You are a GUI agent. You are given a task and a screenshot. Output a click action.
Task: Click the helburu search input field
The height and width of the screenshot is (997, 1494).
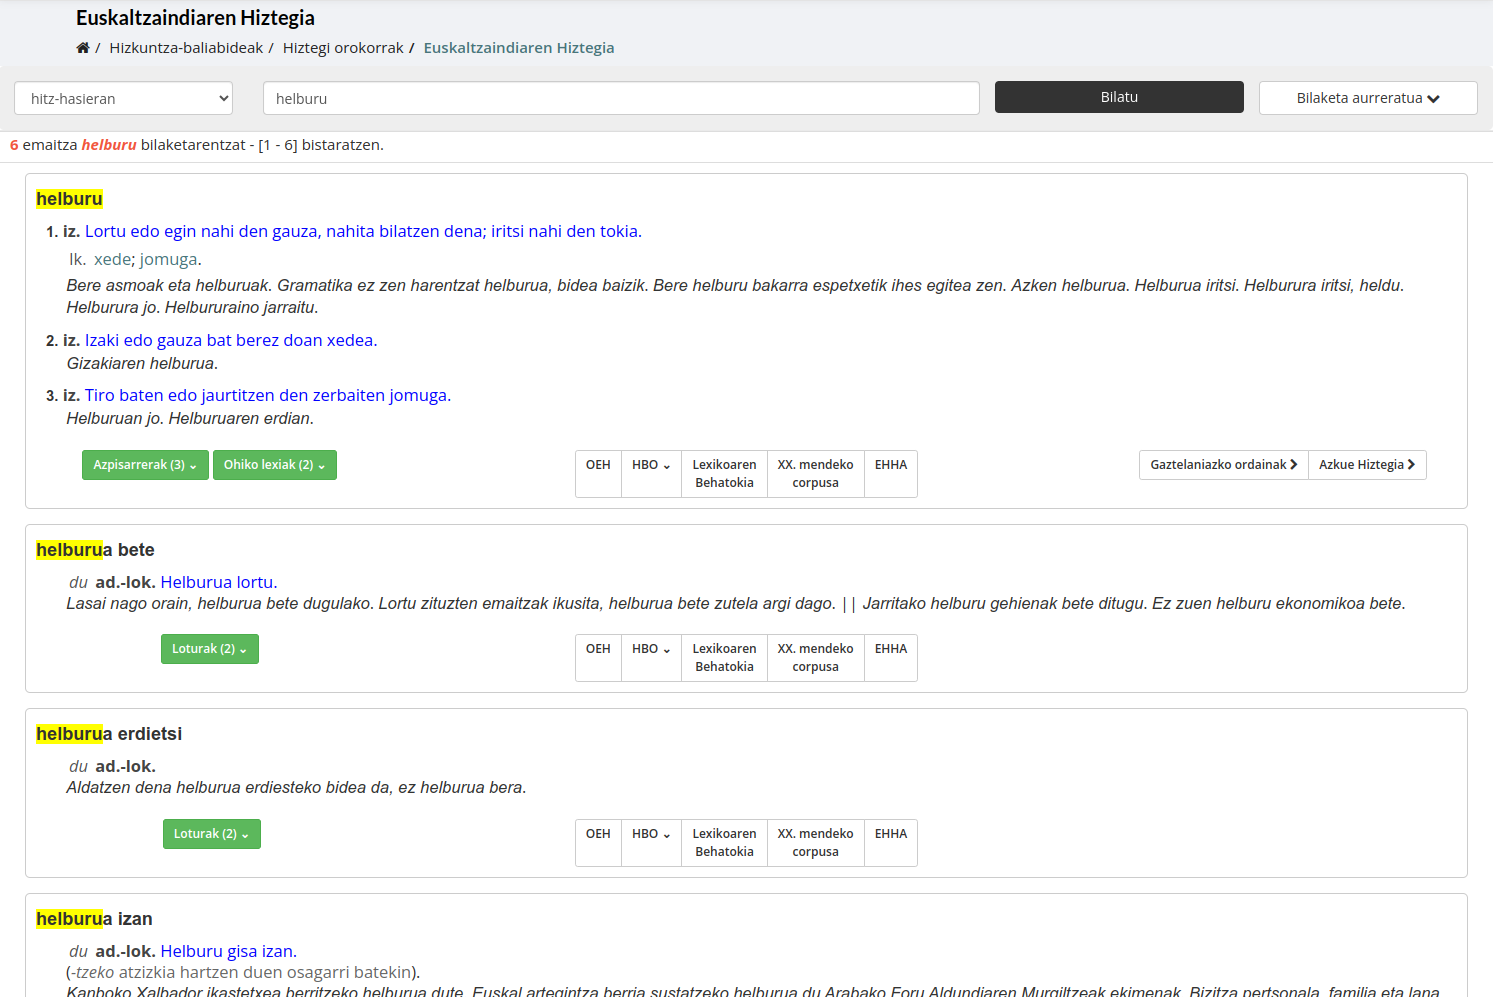620,98
